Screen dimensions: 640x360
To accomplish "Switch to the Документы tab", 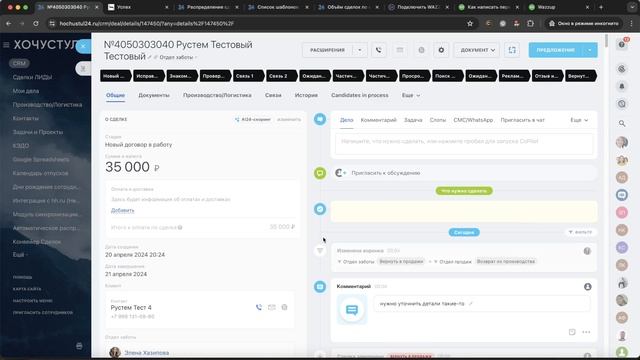I will [153, 95].
